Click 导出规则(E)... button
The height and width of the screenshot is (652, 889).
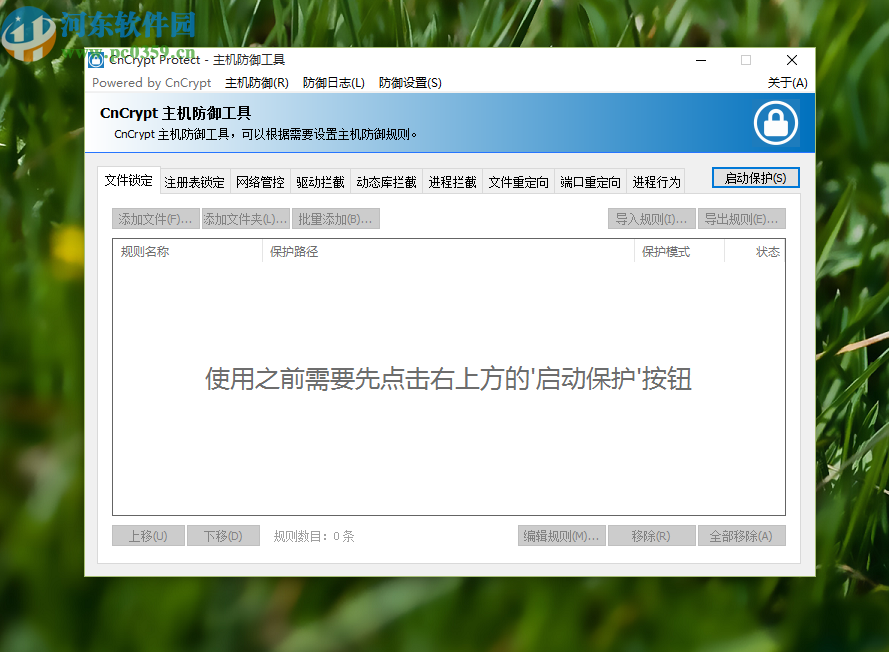[x=742, y=219]
